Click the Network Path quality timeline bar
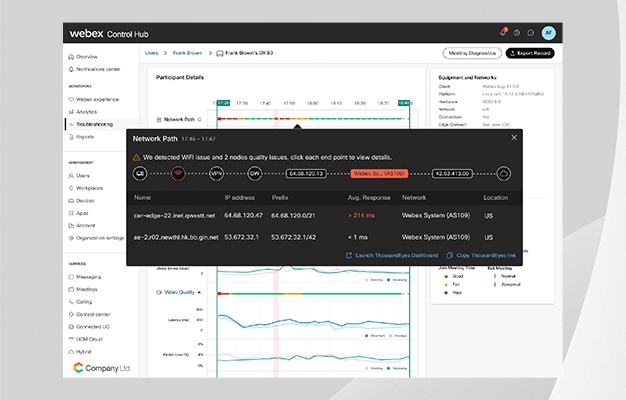This screenshot has height=400, width=626. 313,119
